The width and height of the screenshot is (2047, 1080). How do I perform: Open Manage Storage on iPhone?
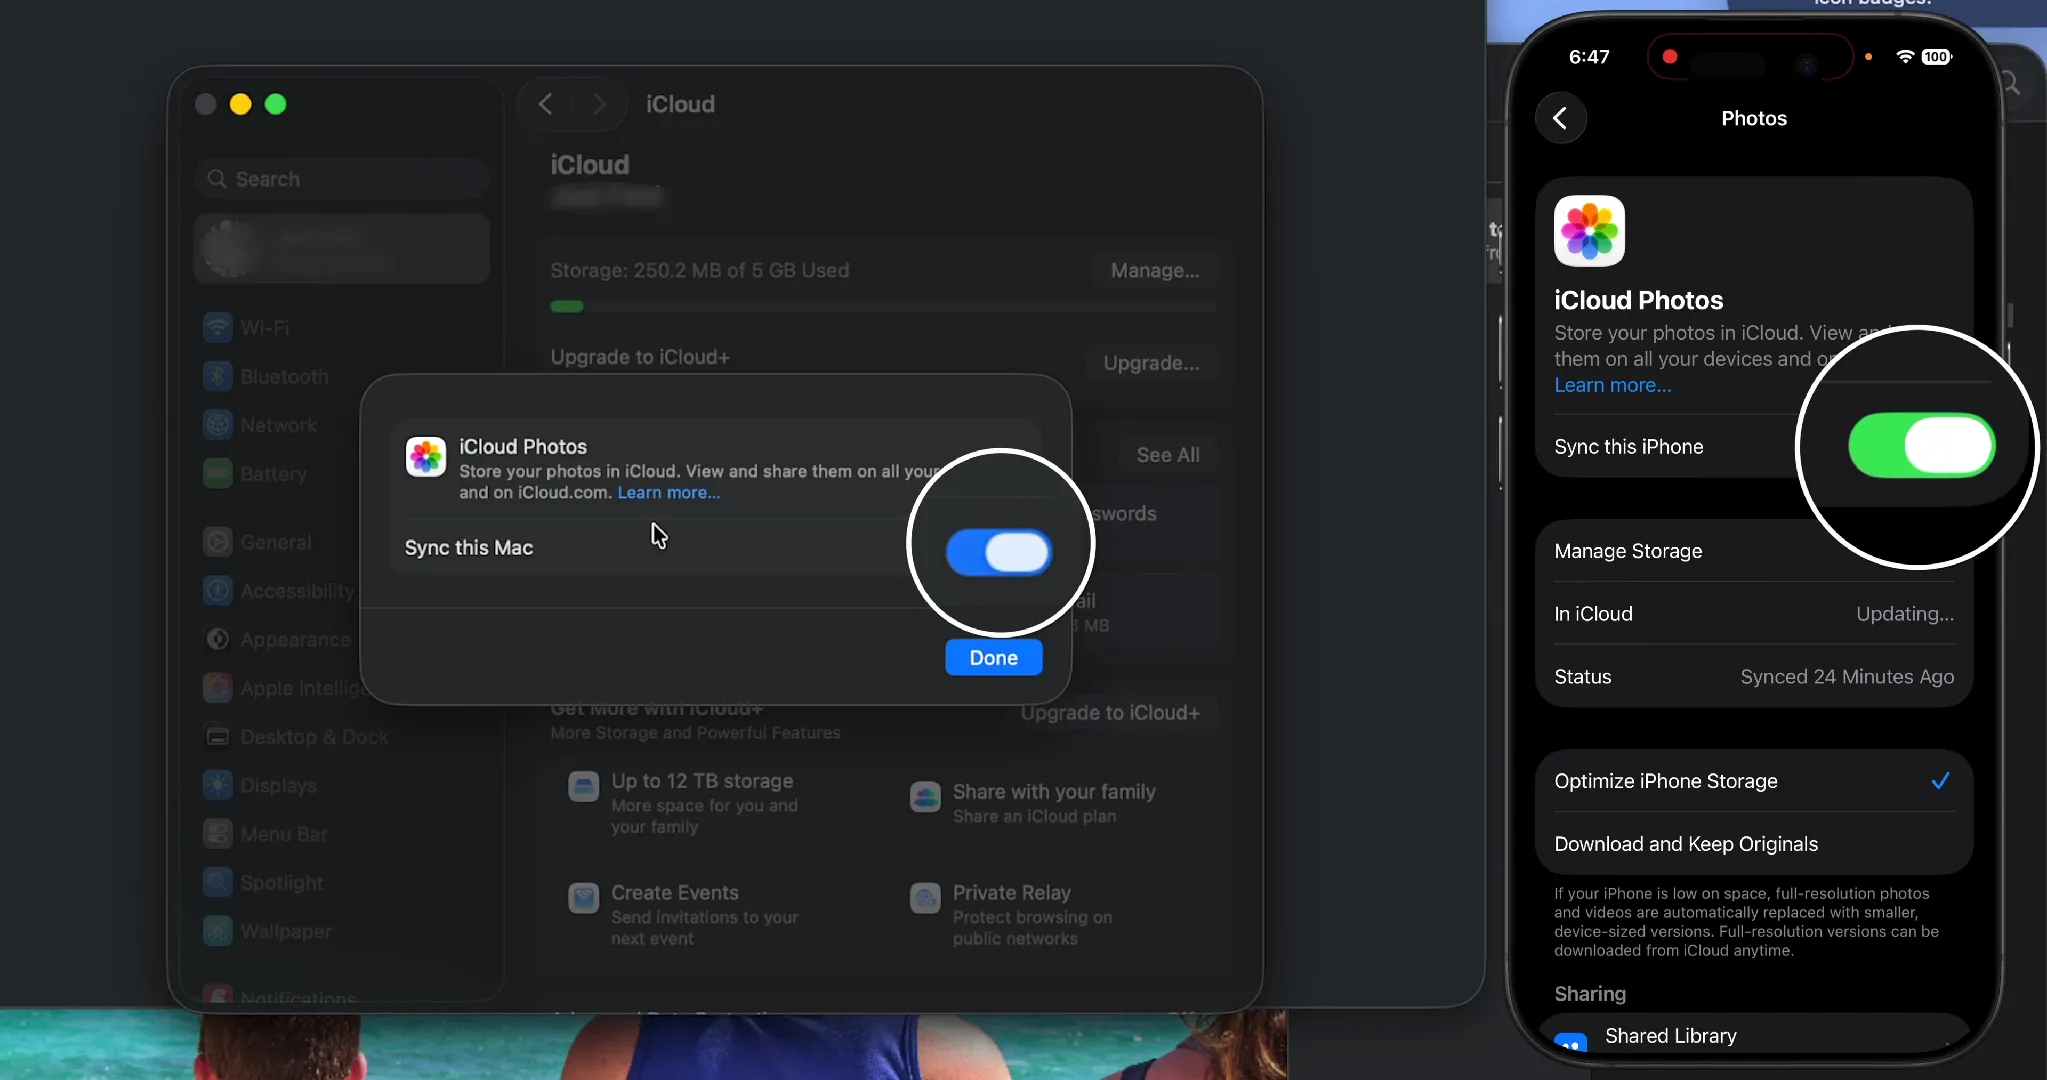point(1753,551)
